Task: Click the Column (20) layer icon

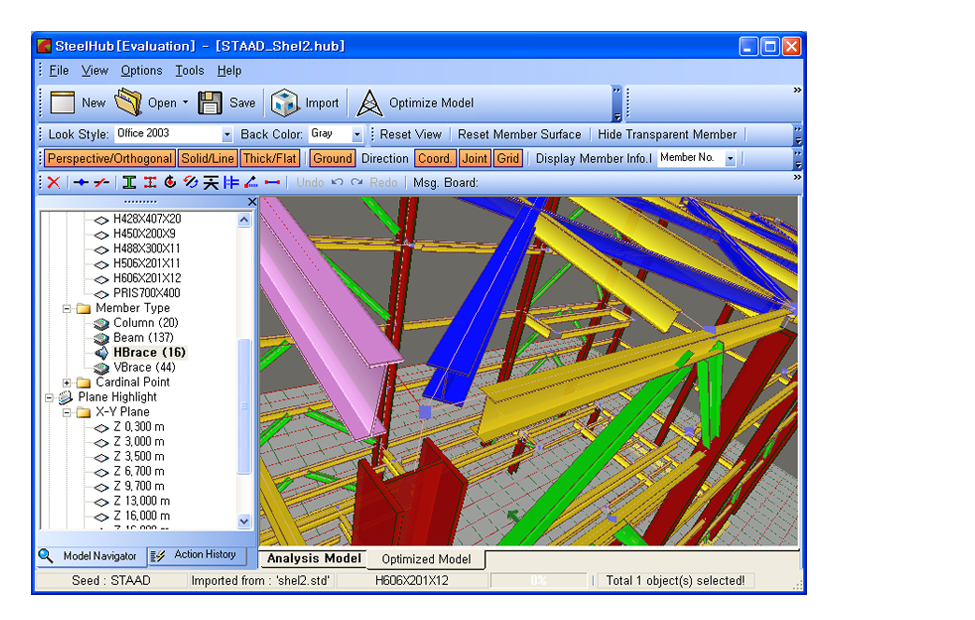Action: (x=101, y=323)
